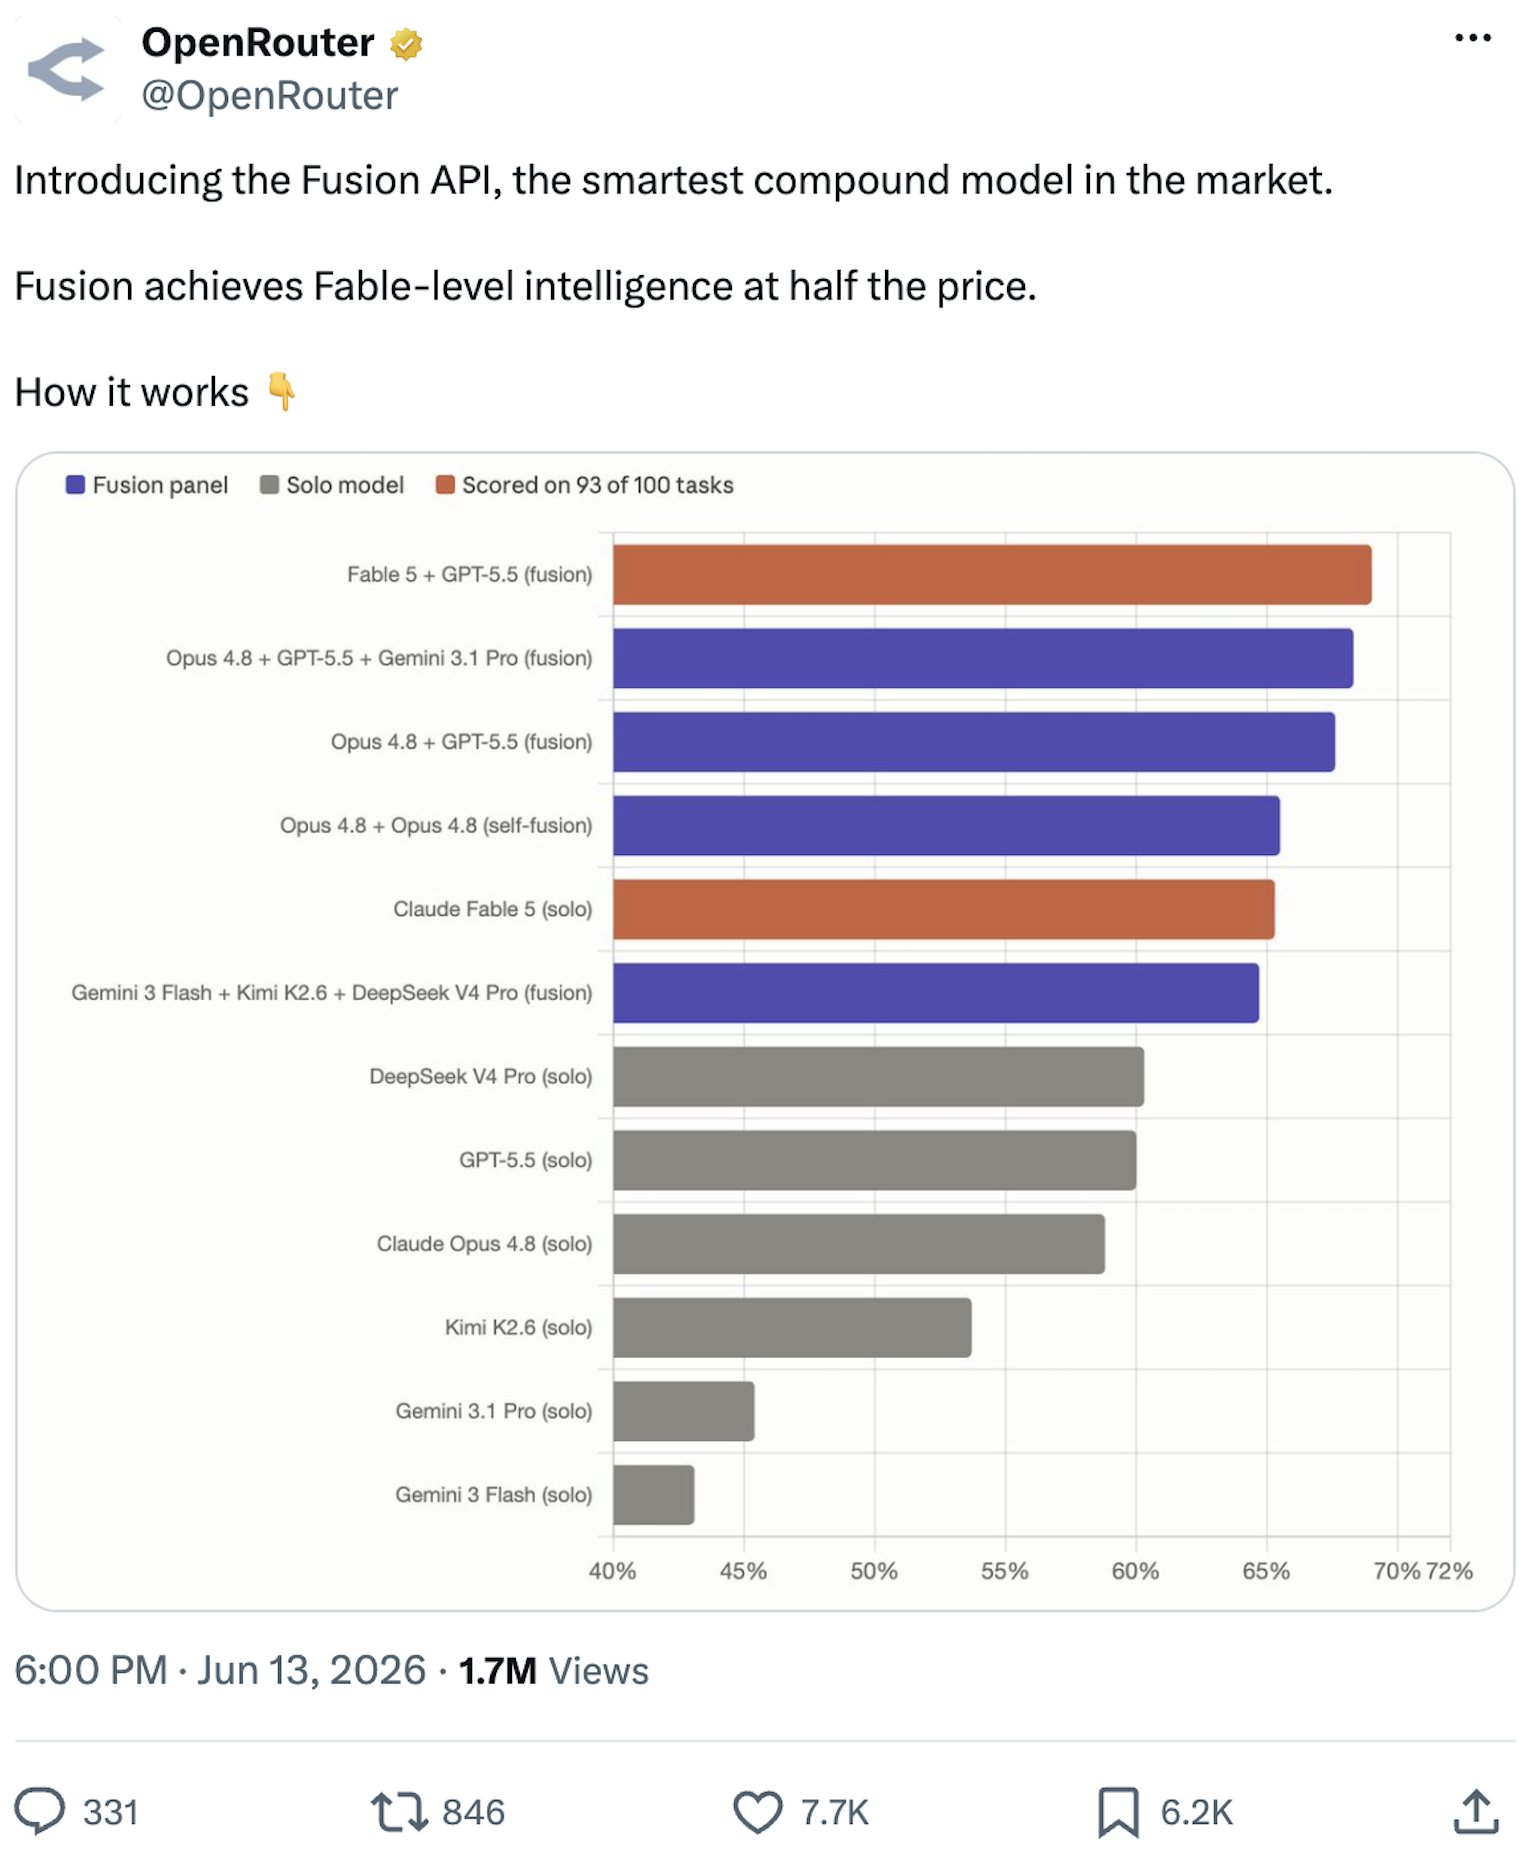Bookmark this post
The height and width of the screenshot is (1876, 1532).
[x=1118, y=1811]
